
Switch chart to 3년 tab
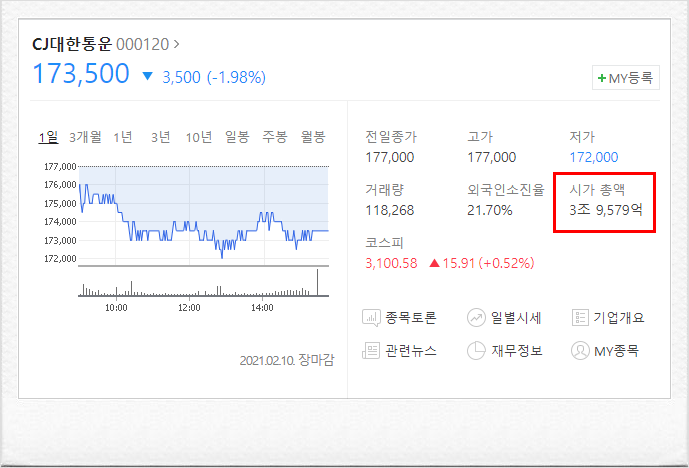[161, 137]
